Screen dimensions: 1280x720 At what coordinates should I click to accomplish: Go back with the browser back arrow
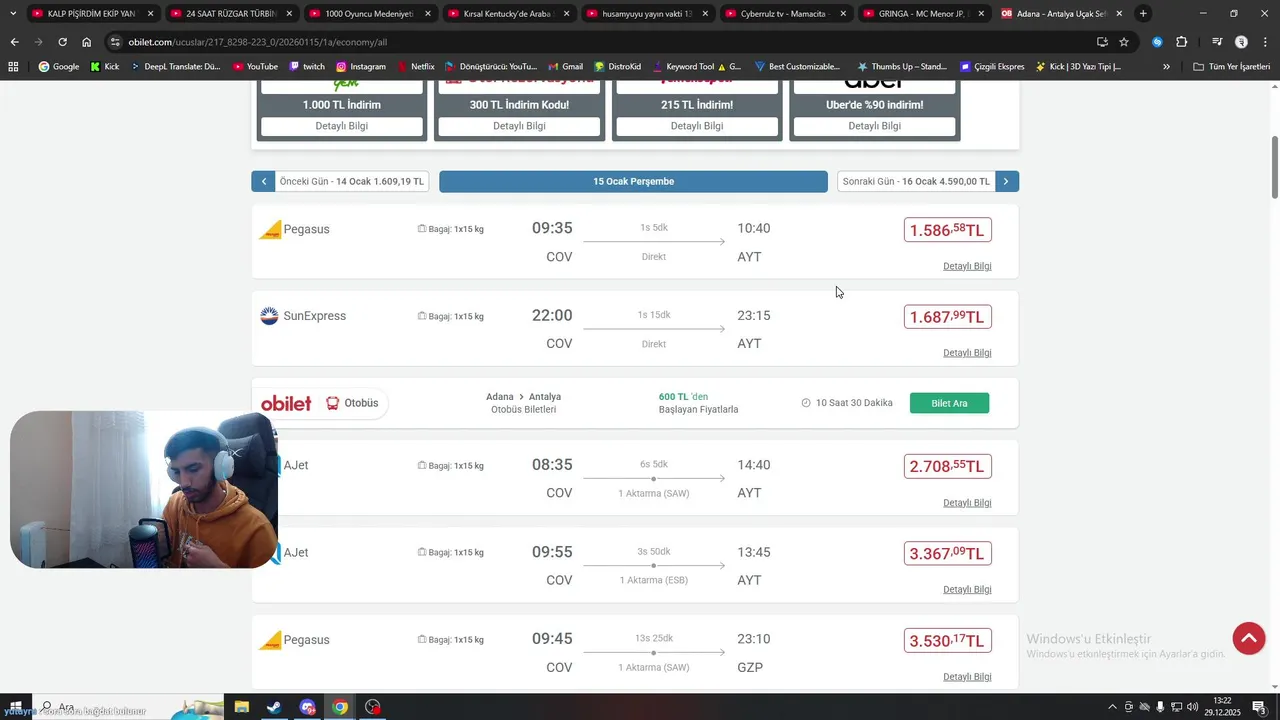tap(14, 42)
